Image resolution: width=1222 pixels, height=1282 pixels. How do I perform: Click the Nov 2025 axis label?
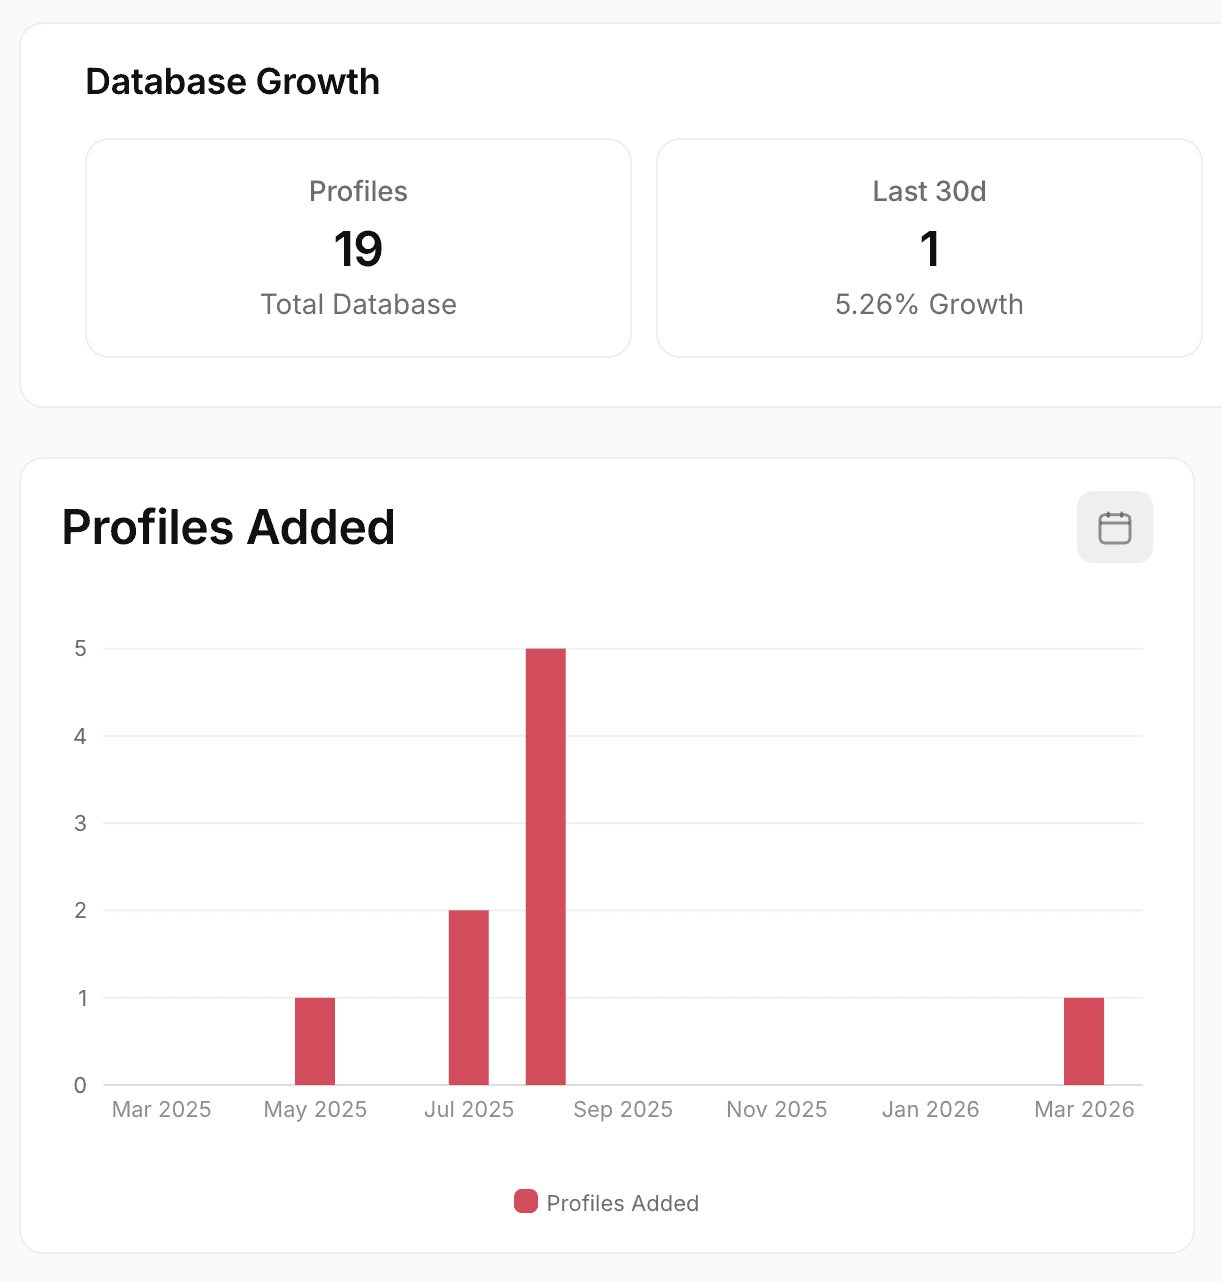pos(776,1109)
